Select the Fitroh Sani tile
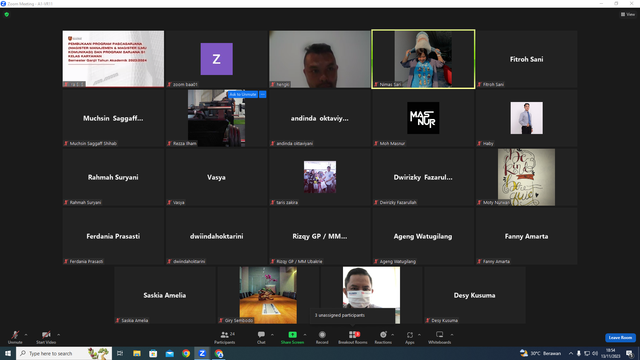Image resolution: width=640 pixels, height=360 pixels. [x=527, y=59]
